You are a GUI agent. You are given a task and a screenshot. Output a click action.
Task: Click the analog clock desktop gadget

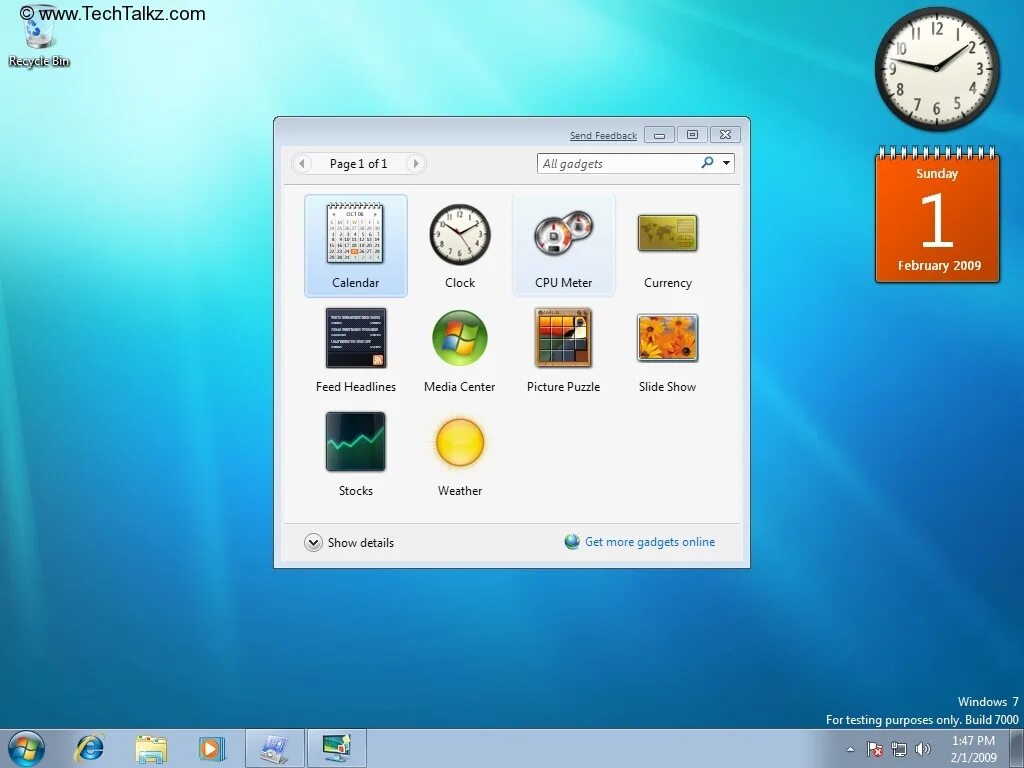coord(936,69)
